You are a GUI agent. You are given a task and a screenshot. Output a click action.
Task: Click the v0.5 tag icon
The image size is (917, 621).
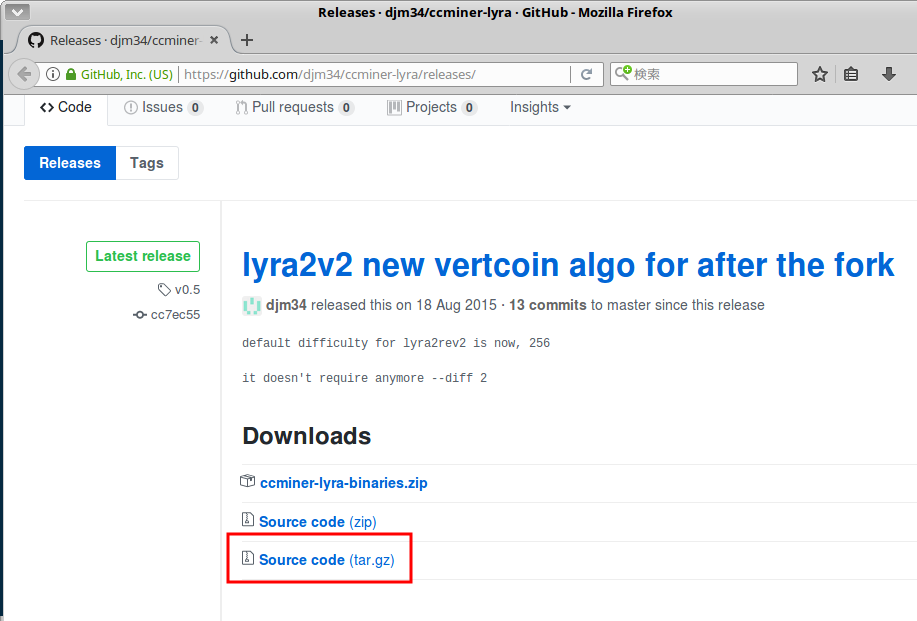(x=164, y=290)
